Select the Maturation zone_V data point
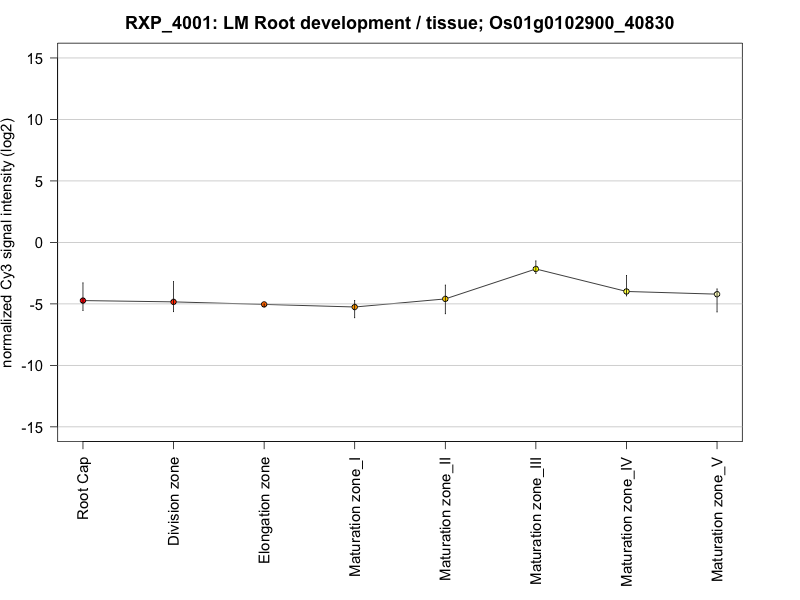This screenshot has height=600, width=800. 716,294
